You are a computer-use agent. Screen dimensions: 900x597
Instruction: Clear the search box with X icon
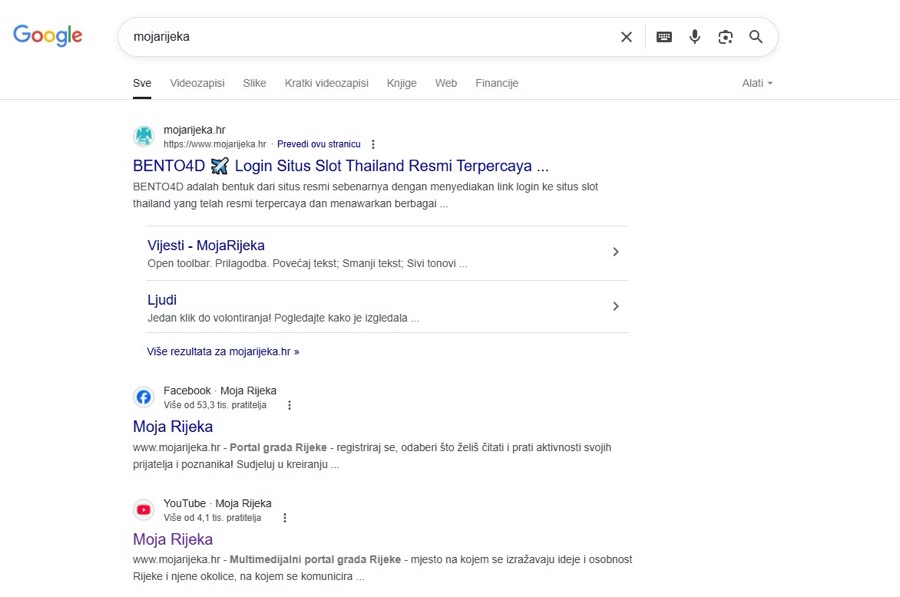click(626, 37)
